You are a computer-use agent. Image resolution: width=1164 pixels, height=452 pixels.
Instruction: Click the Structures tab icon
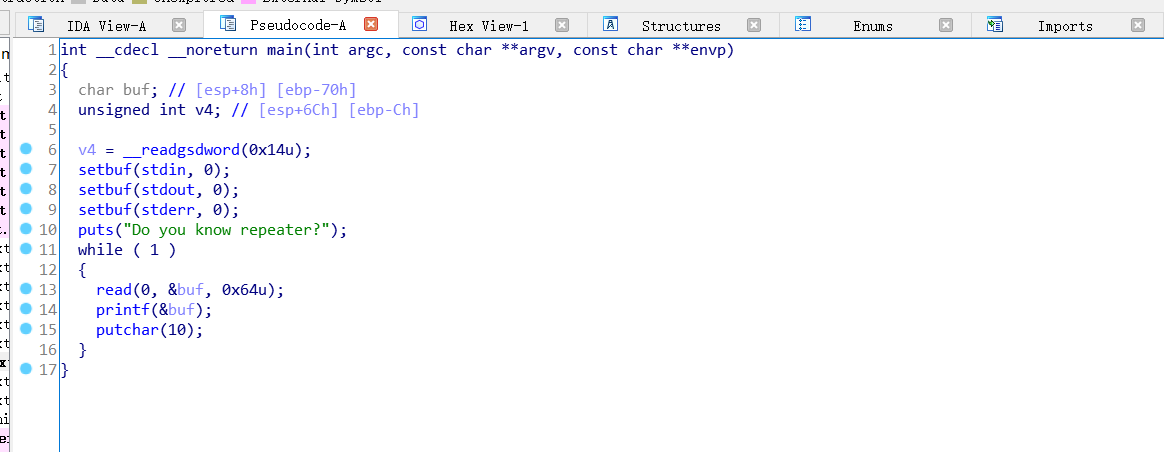(x=611, y=24)
